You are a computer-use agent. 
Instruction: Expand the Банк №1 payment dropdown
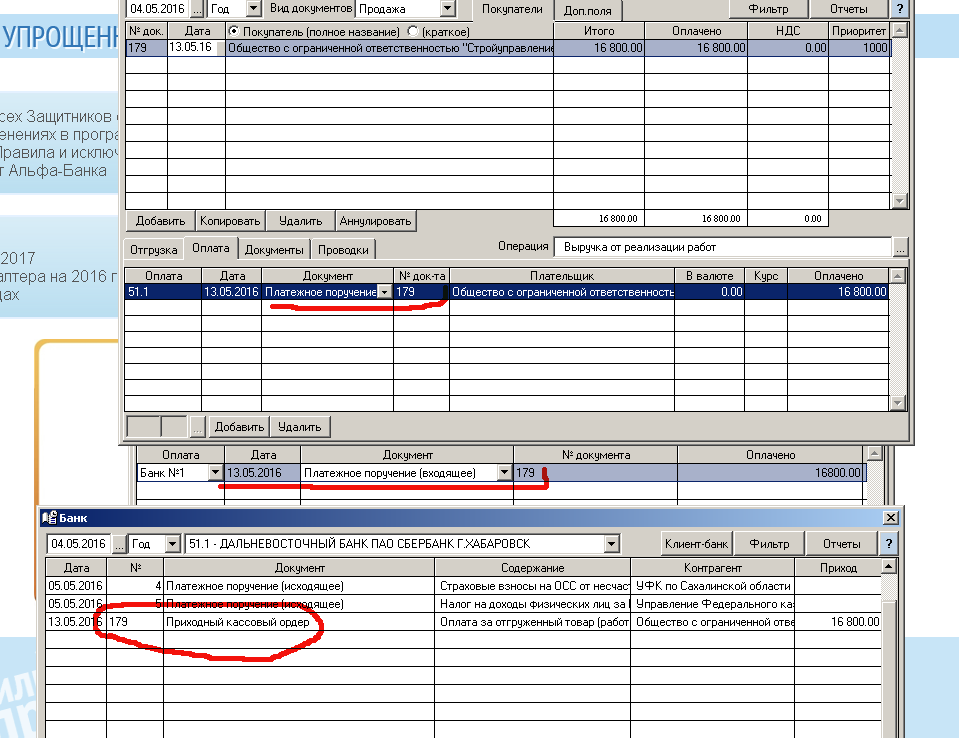214,473
